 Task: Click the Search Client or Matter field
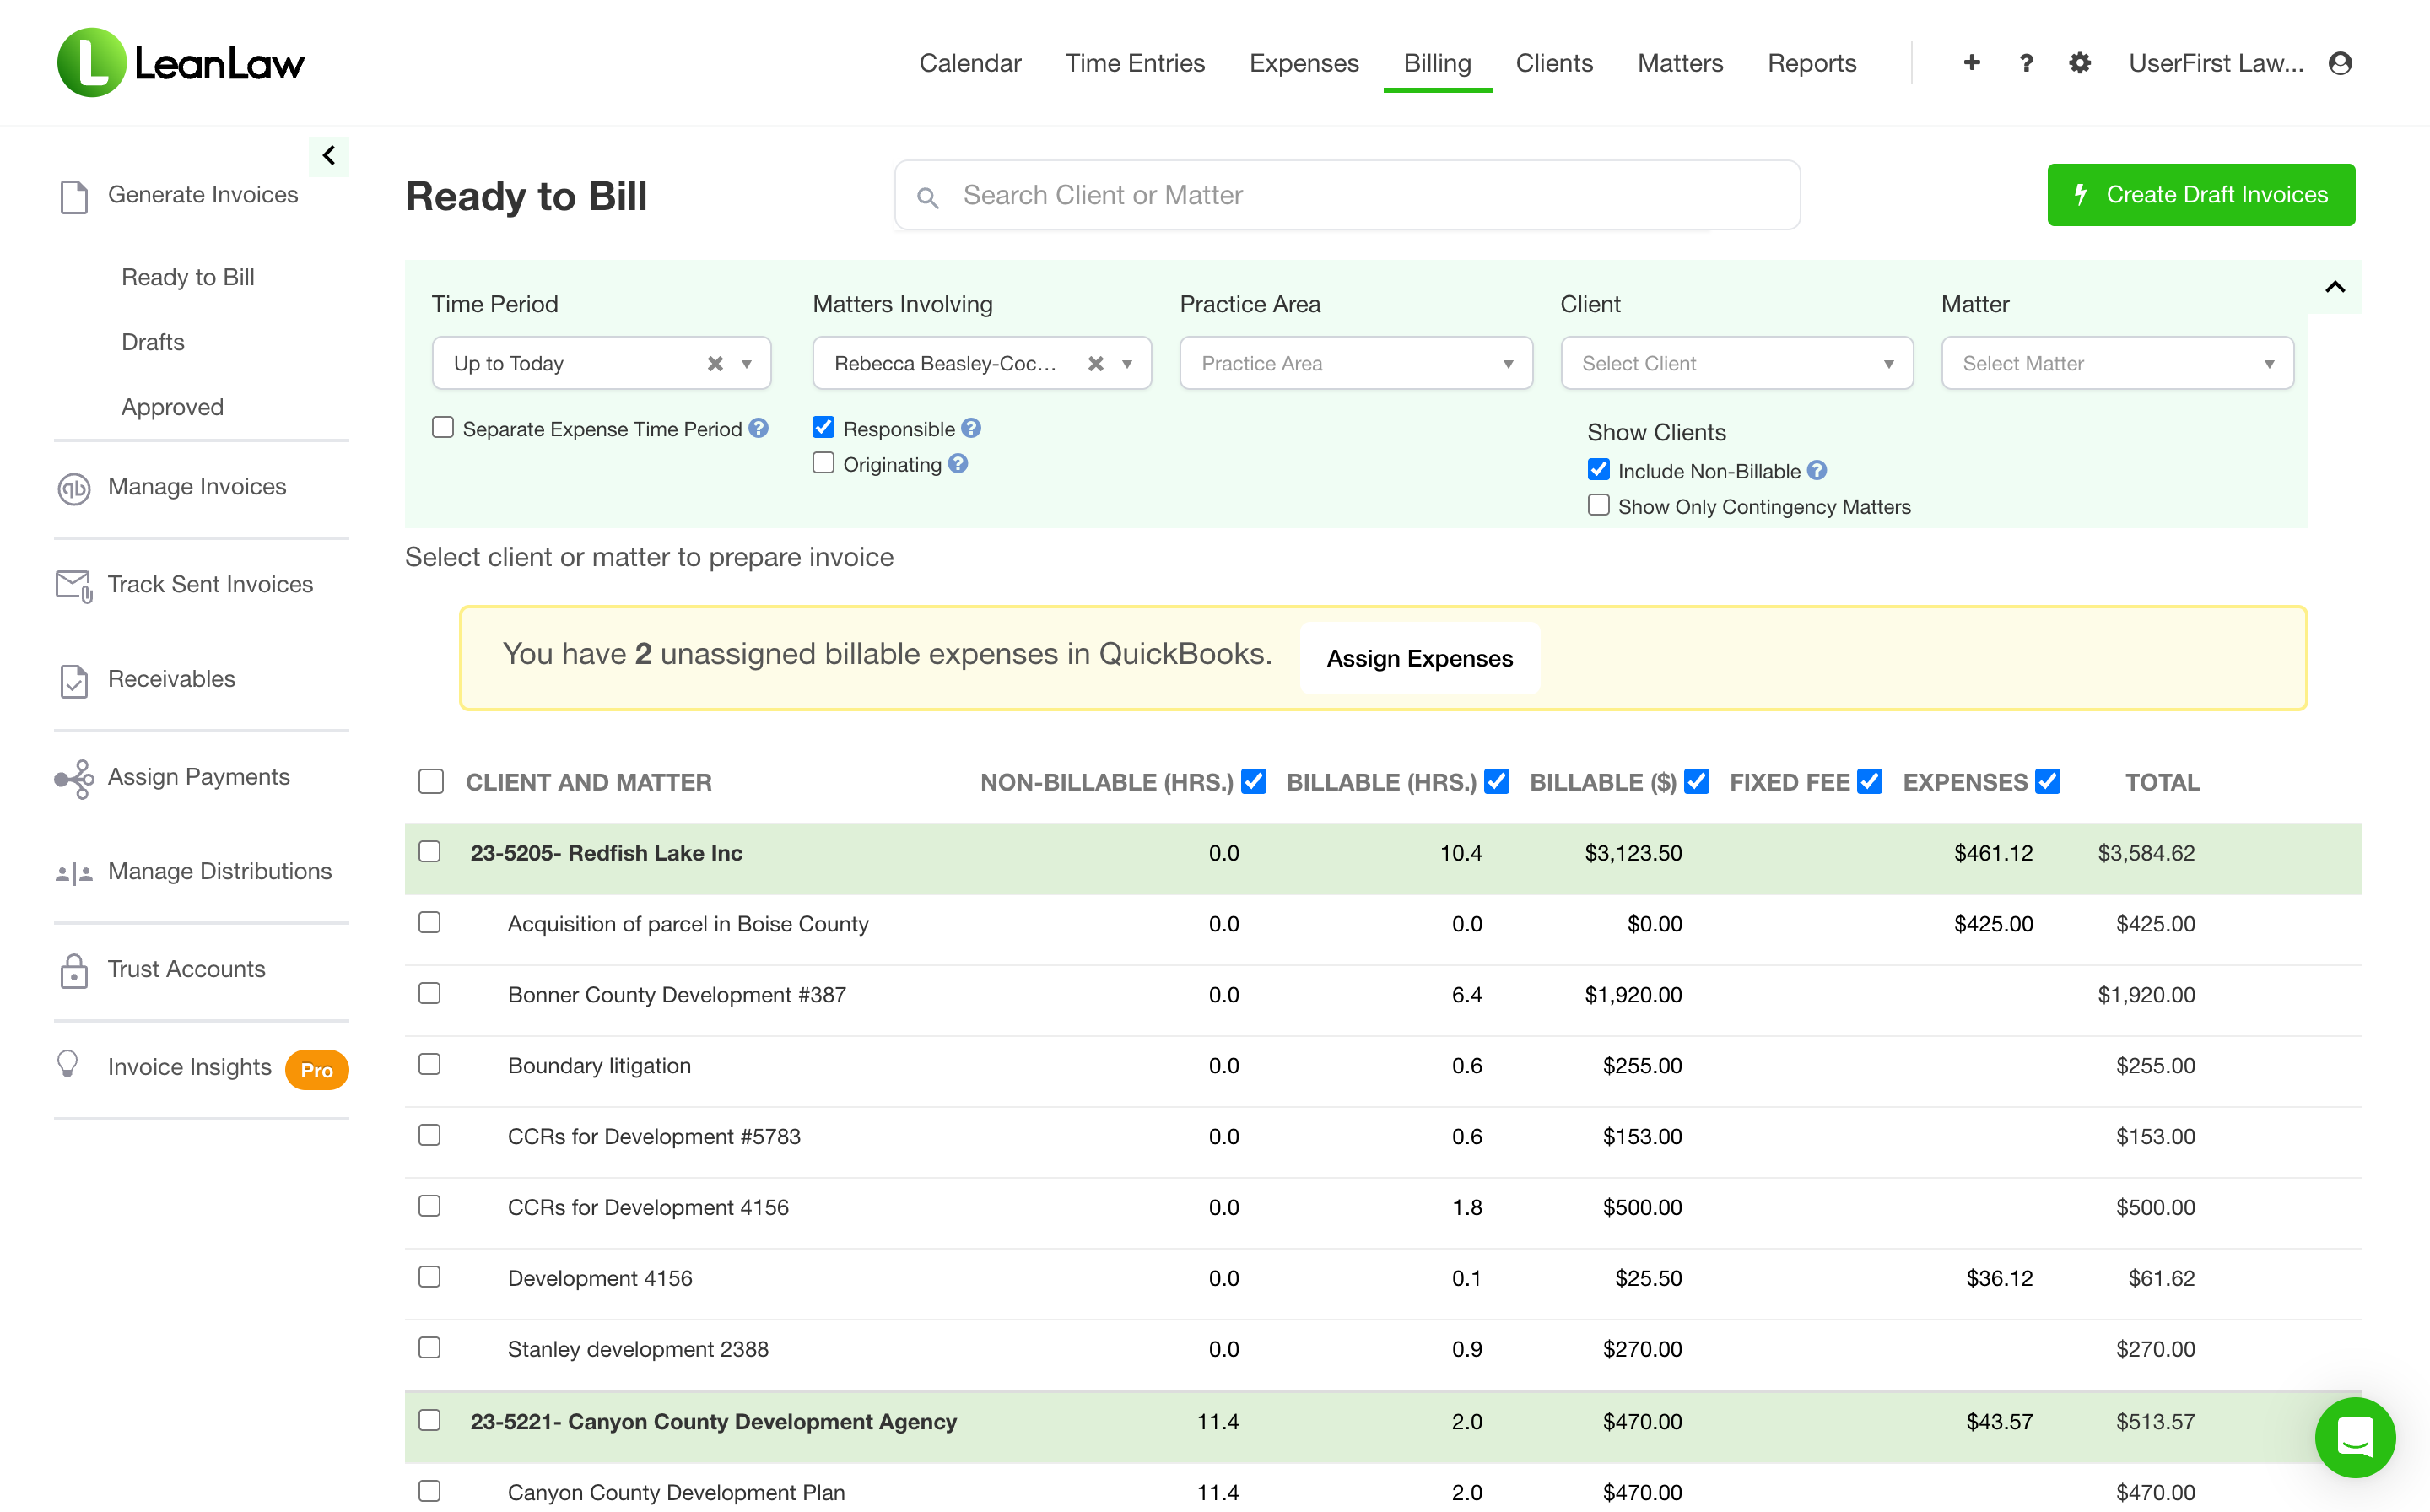1347,196
